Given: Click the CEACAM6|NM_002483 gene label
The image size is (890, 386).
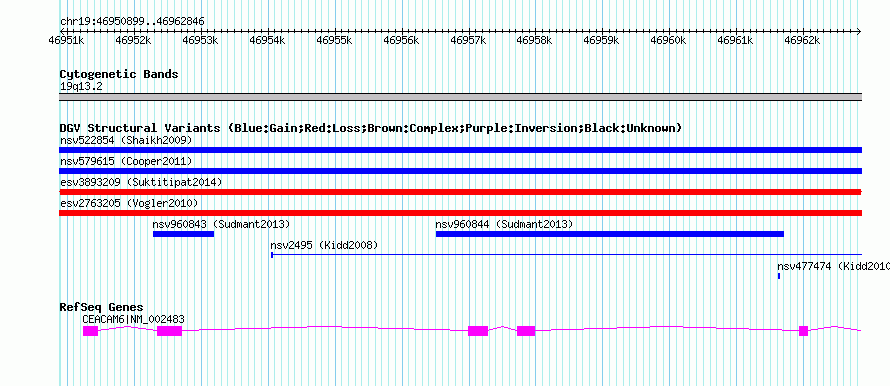Looking at the screenshot, I should (133, 320).
